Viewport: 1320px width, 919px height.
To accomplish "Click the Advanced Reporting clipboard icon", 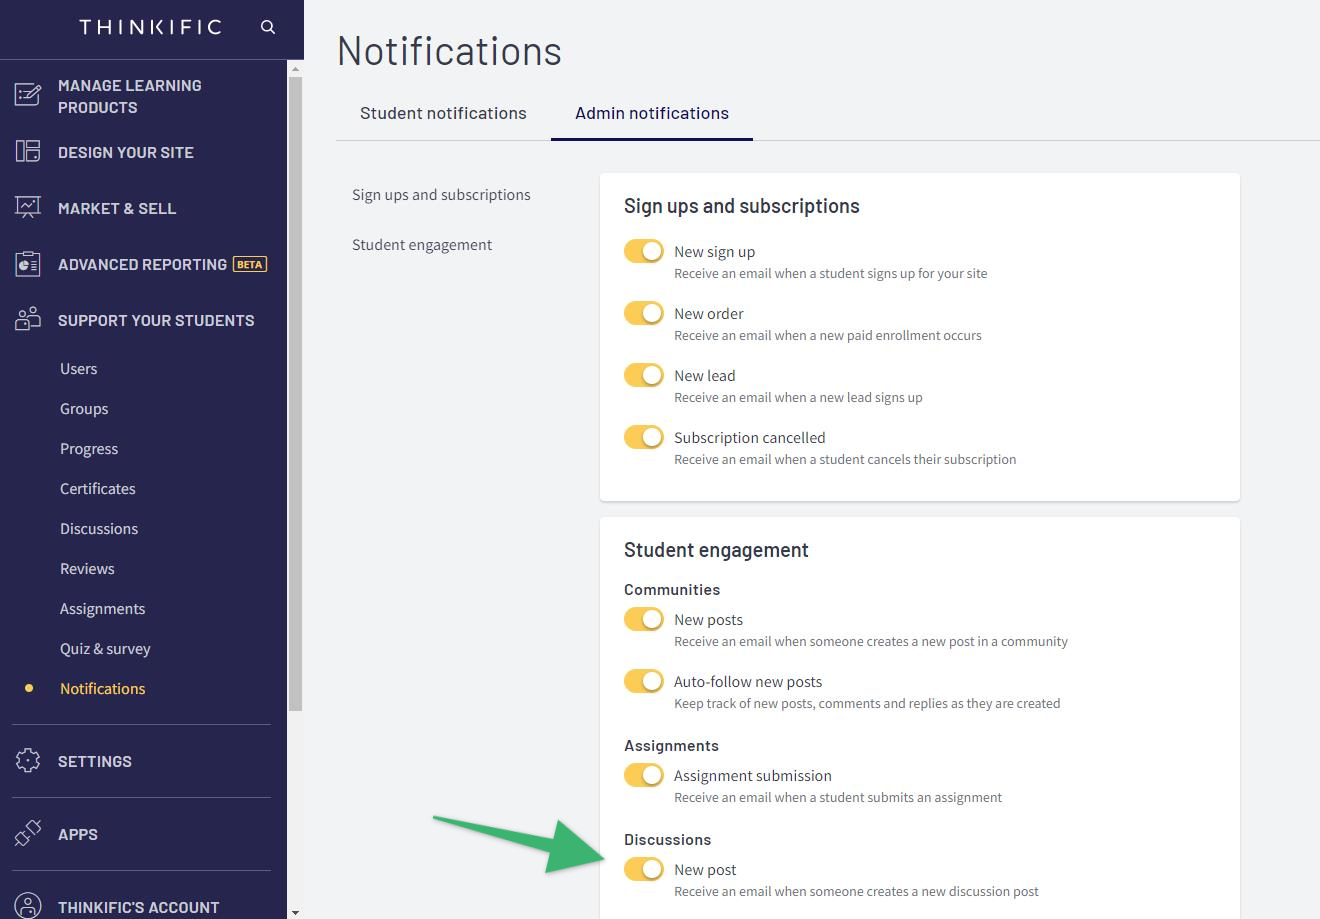I will pyautogui.click(x=28, y=264).
